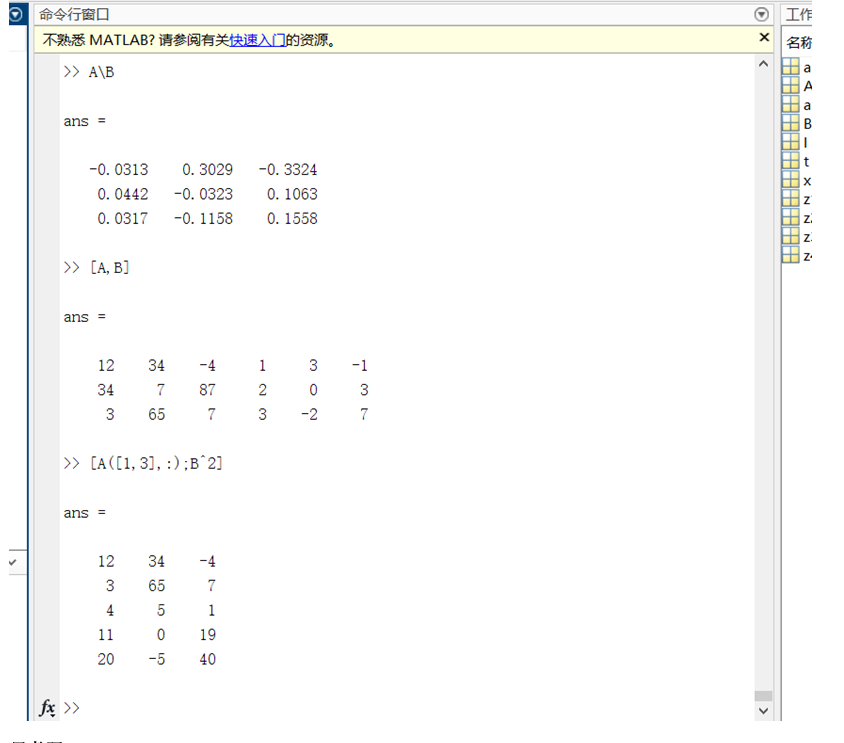Image resolution: width=844 pixels, height=743 pixels.
Task: Open variable A via its matrix icon
Action: pyautogui.click(x=789, y=85)
